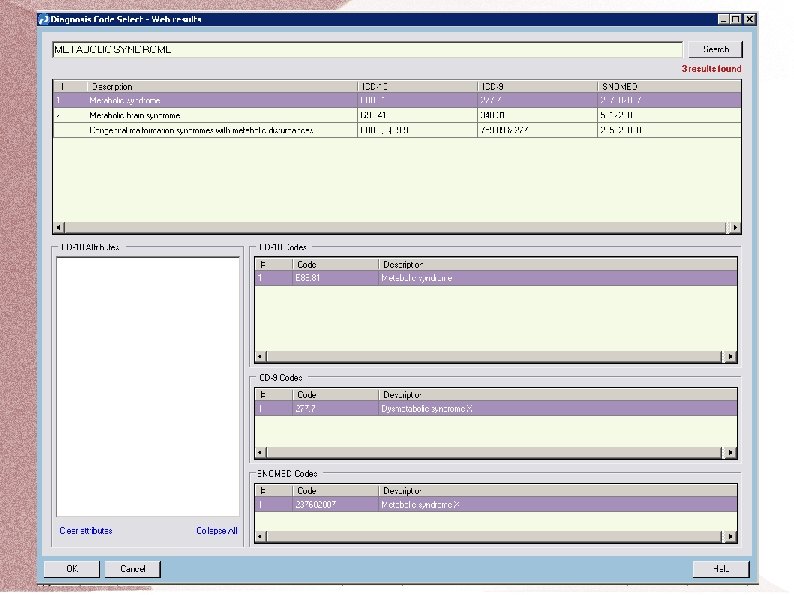The width and height of the screenshot is (794, 595).
Task: Click the Search button
Action: (716, 49)
